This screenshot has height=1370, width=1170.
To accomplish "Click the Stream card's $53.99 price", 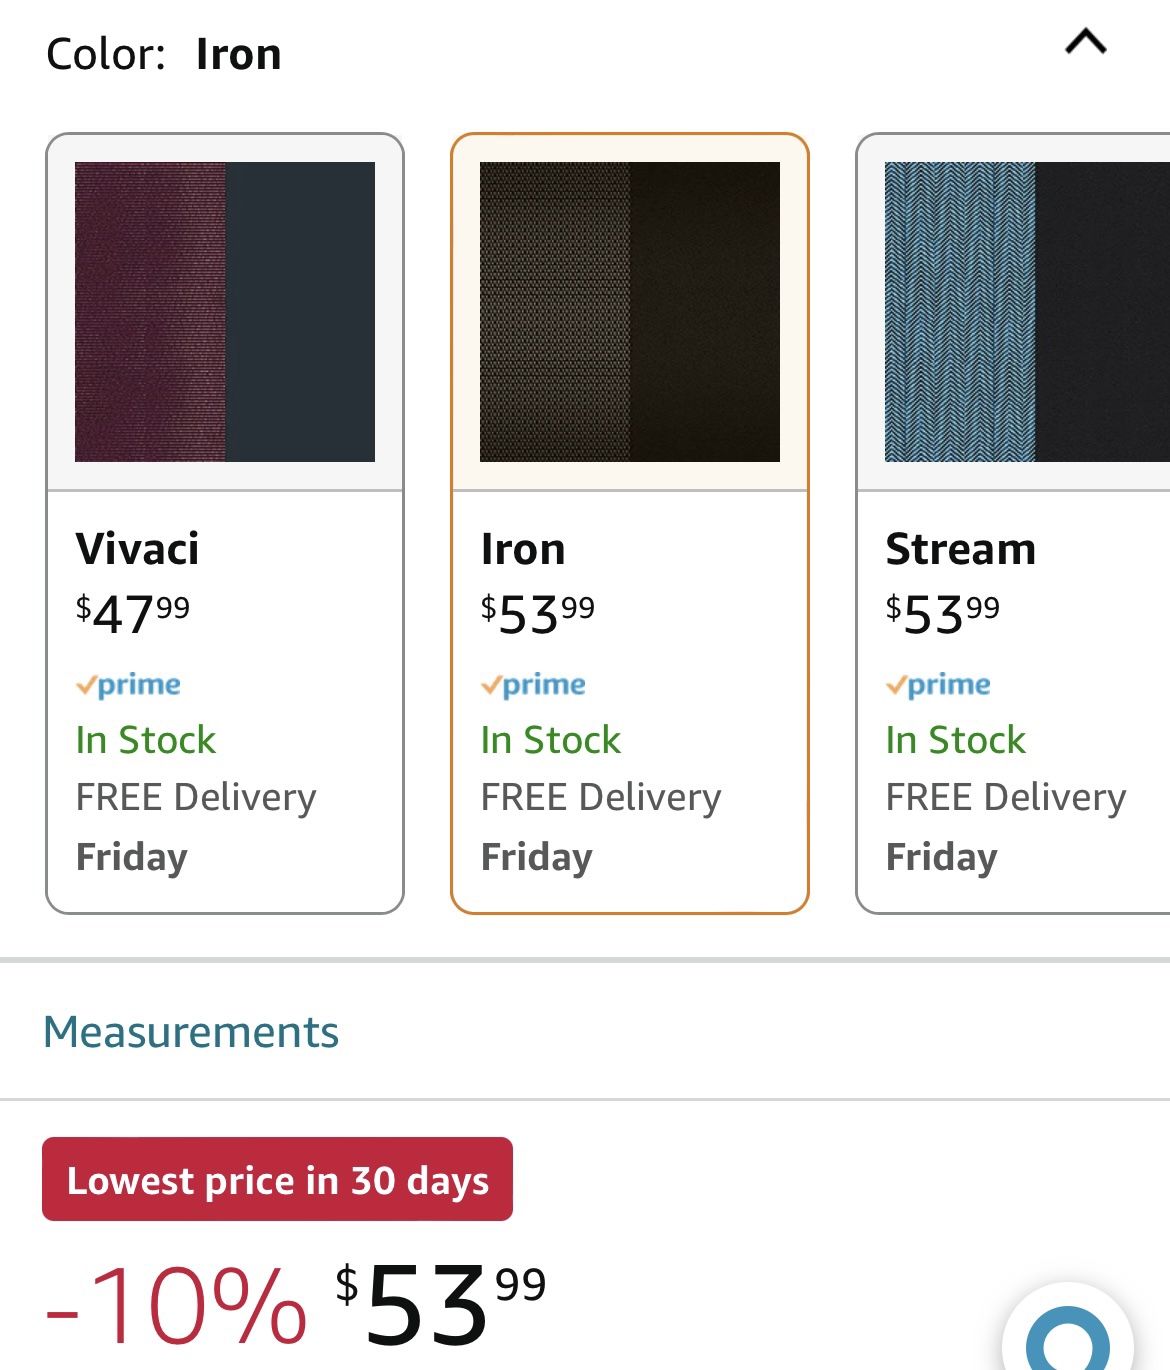I will (943, 613).
